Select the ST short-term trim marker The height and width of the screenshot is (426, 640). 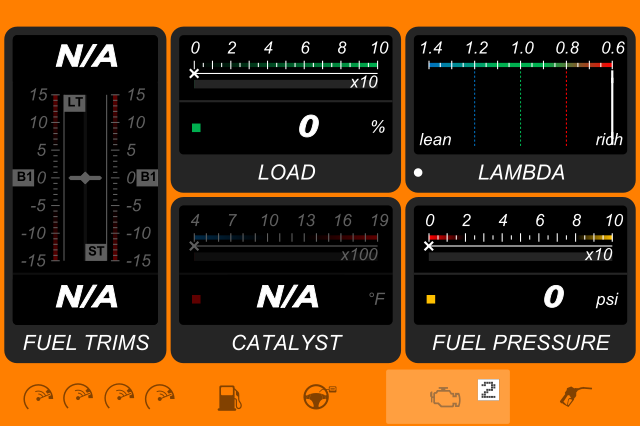96,251
